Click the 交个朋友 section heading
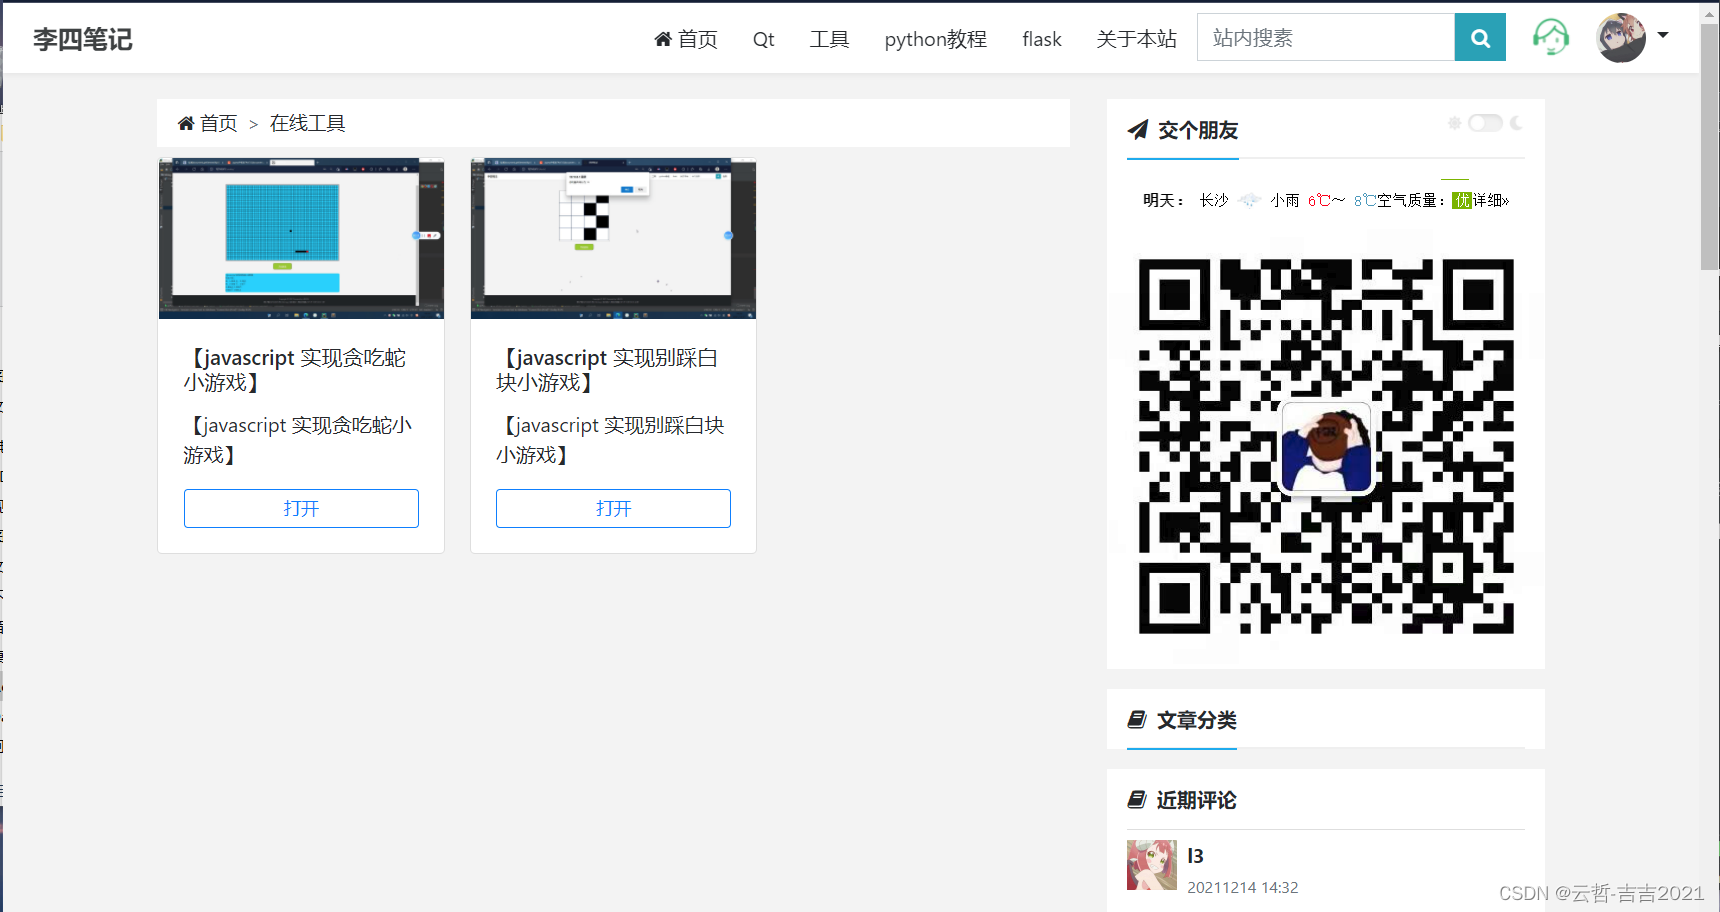The height and width of the screenshot is (912, 1720). click(x=1198, y=130)
